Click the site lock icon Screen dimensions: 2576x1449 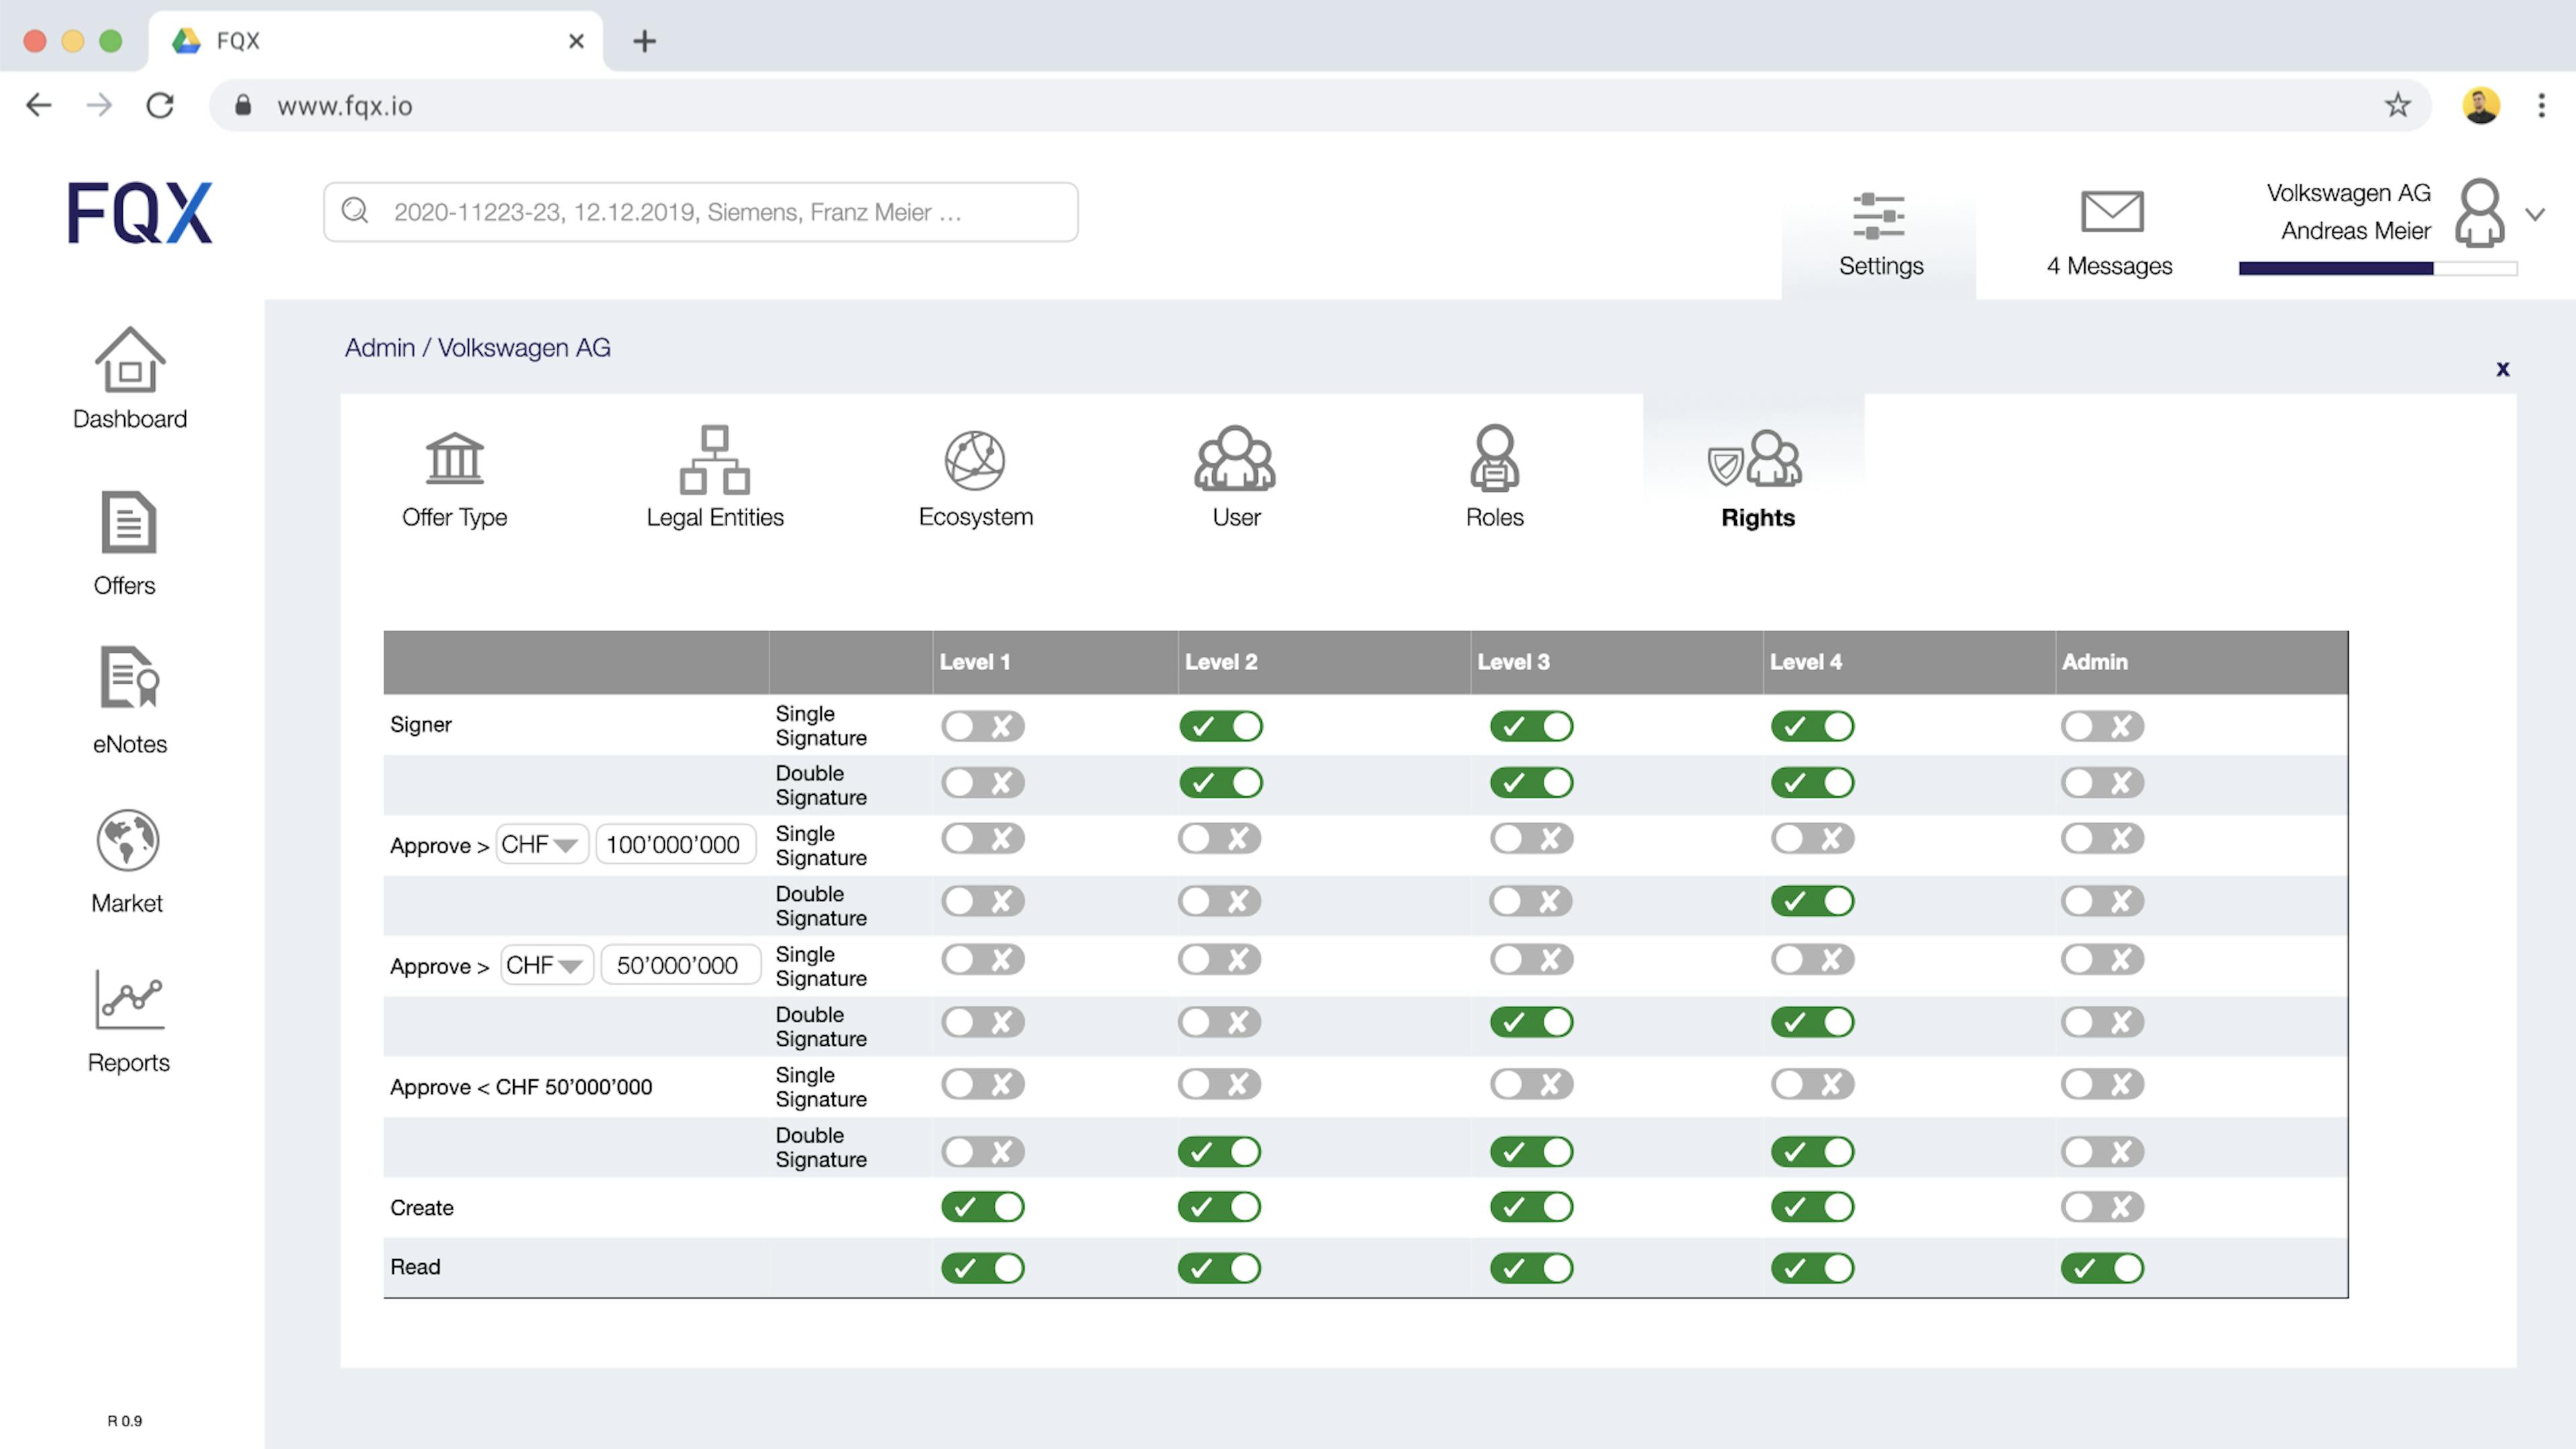pyautogui.click(x=242, y=105)
